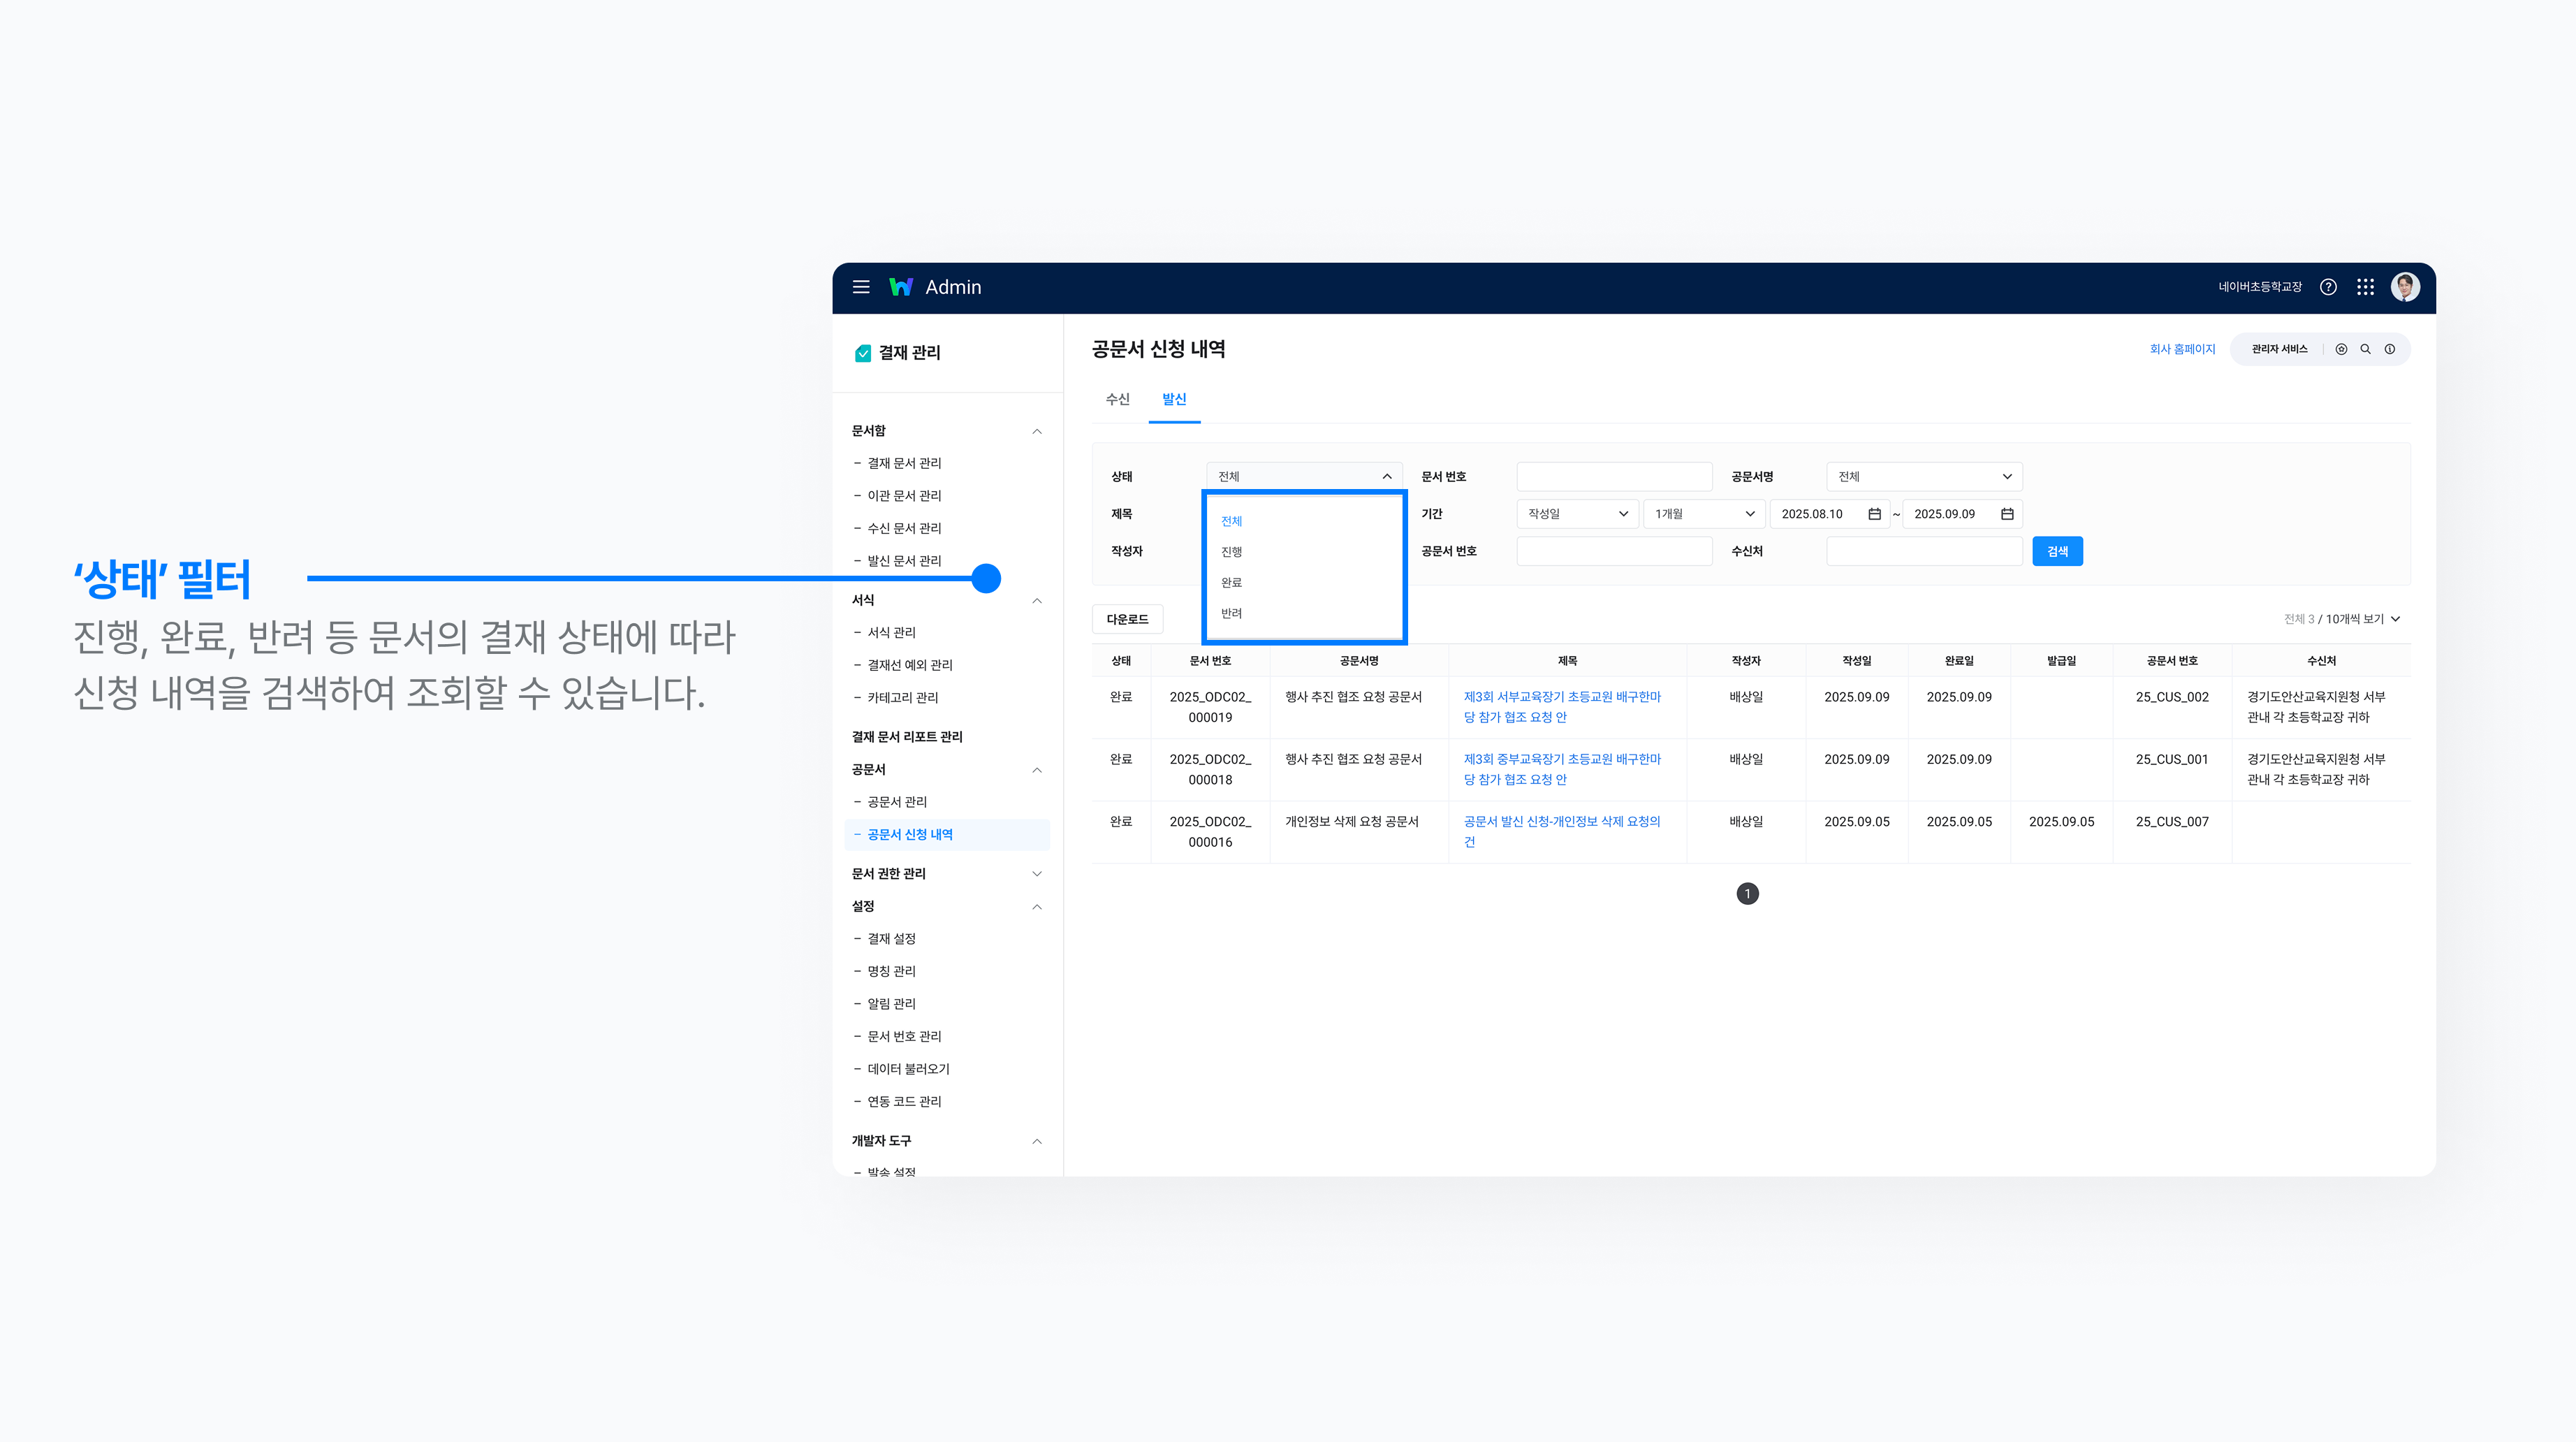Click the user profile avatar
The width and height of the screenshot is (2576, 1442).
click(x=2405, y=287)
